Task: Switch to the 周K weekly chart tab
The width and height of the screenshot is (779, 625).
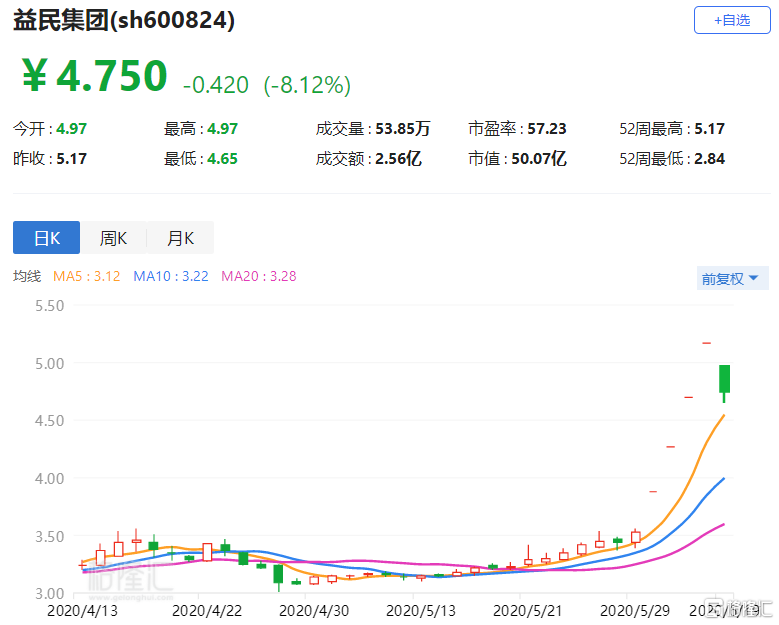Action: coord(113,238)
